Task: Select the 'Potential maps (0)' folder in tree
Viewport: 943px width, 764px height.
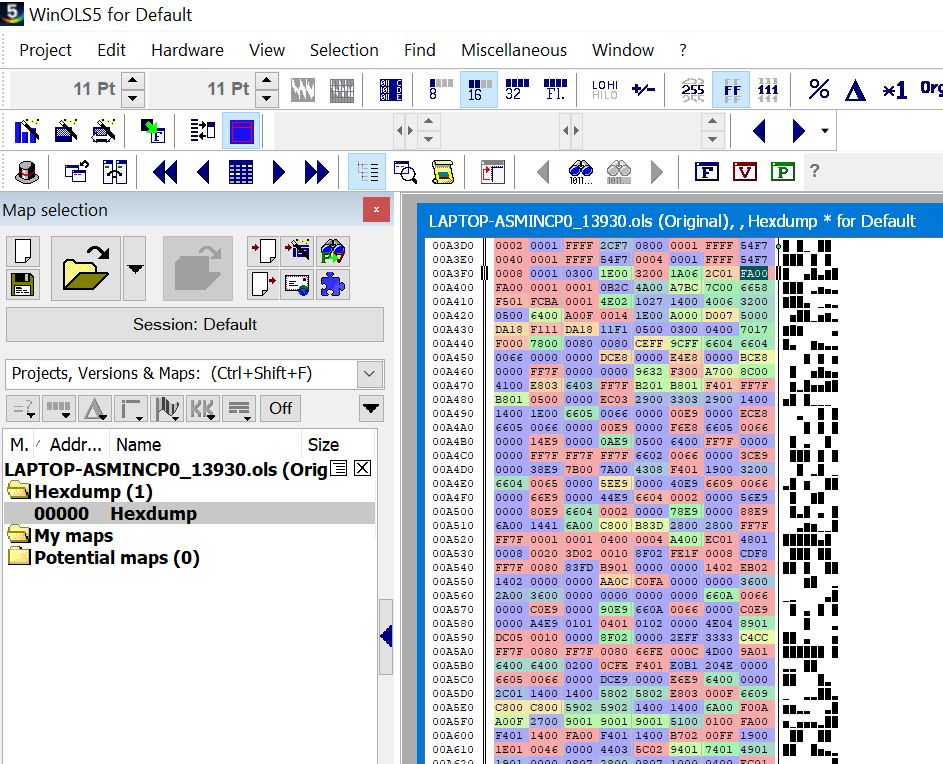Action: tap(116, 558)
